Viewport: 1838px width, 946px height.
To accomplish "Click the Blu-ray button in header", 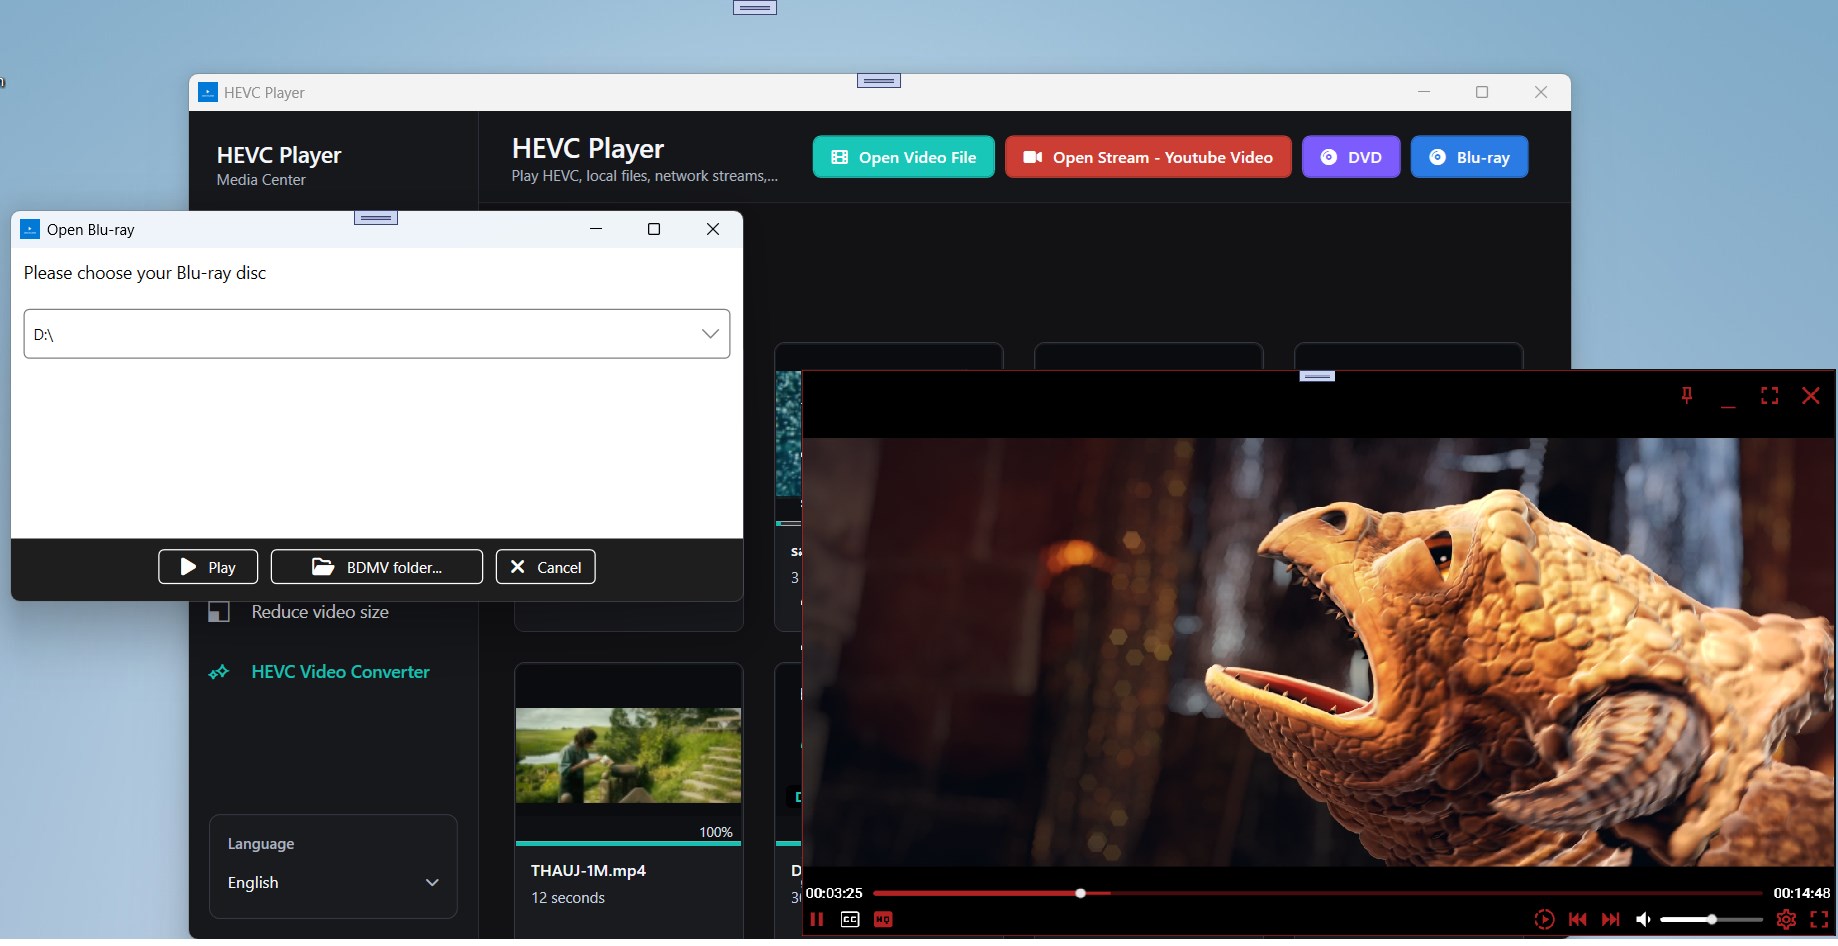I will tap(1469, 157).
